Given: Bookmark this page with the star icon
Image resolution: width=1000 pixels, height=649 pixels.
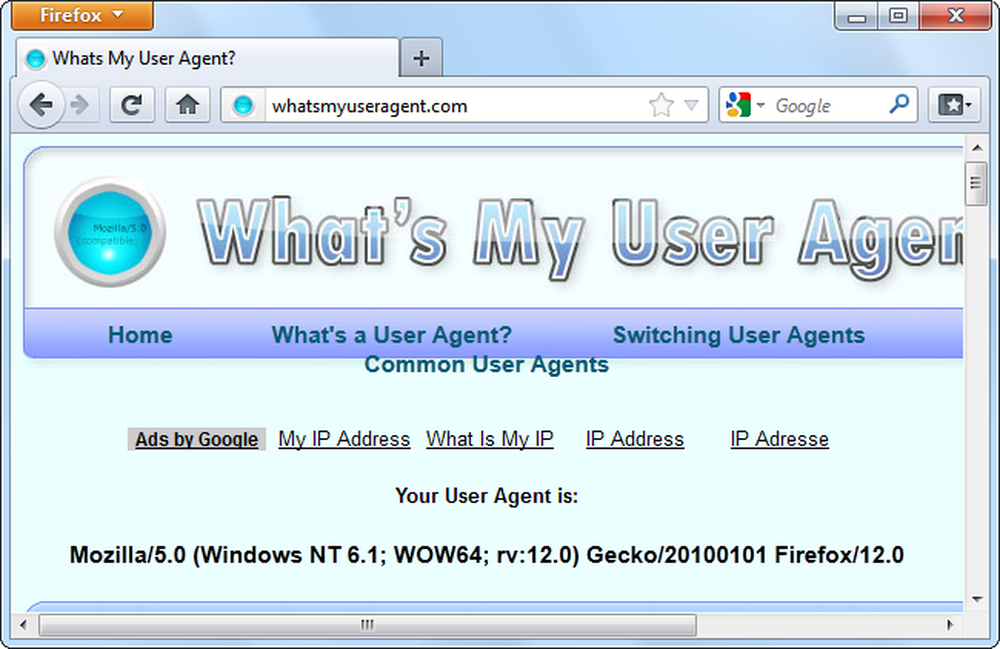Looking at the screenshot, I should 661,105.
